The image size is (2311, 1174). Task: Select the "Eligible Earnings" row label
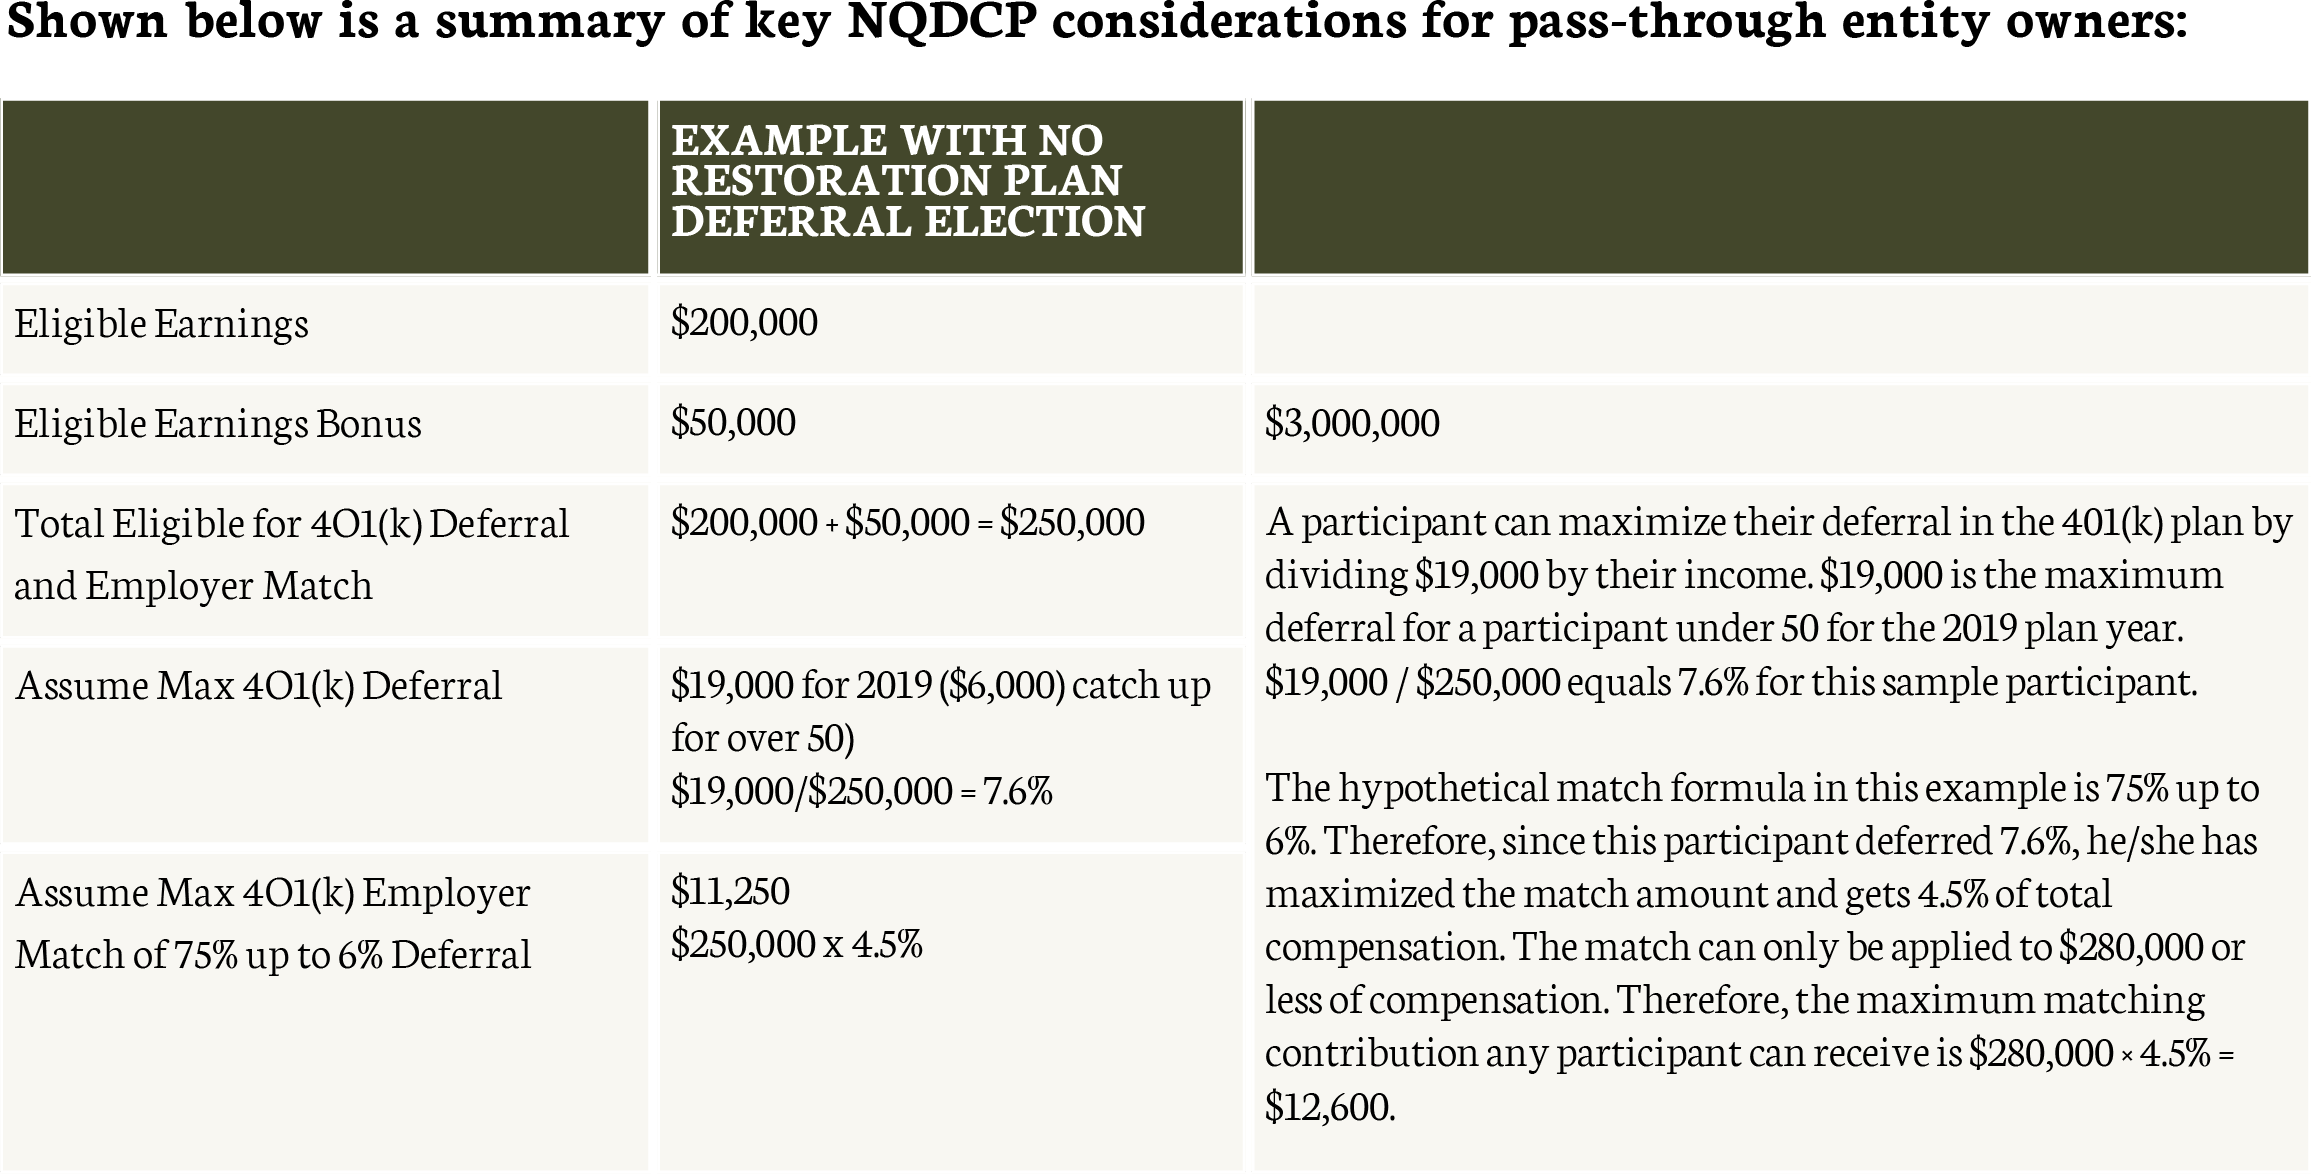[162, 324]
